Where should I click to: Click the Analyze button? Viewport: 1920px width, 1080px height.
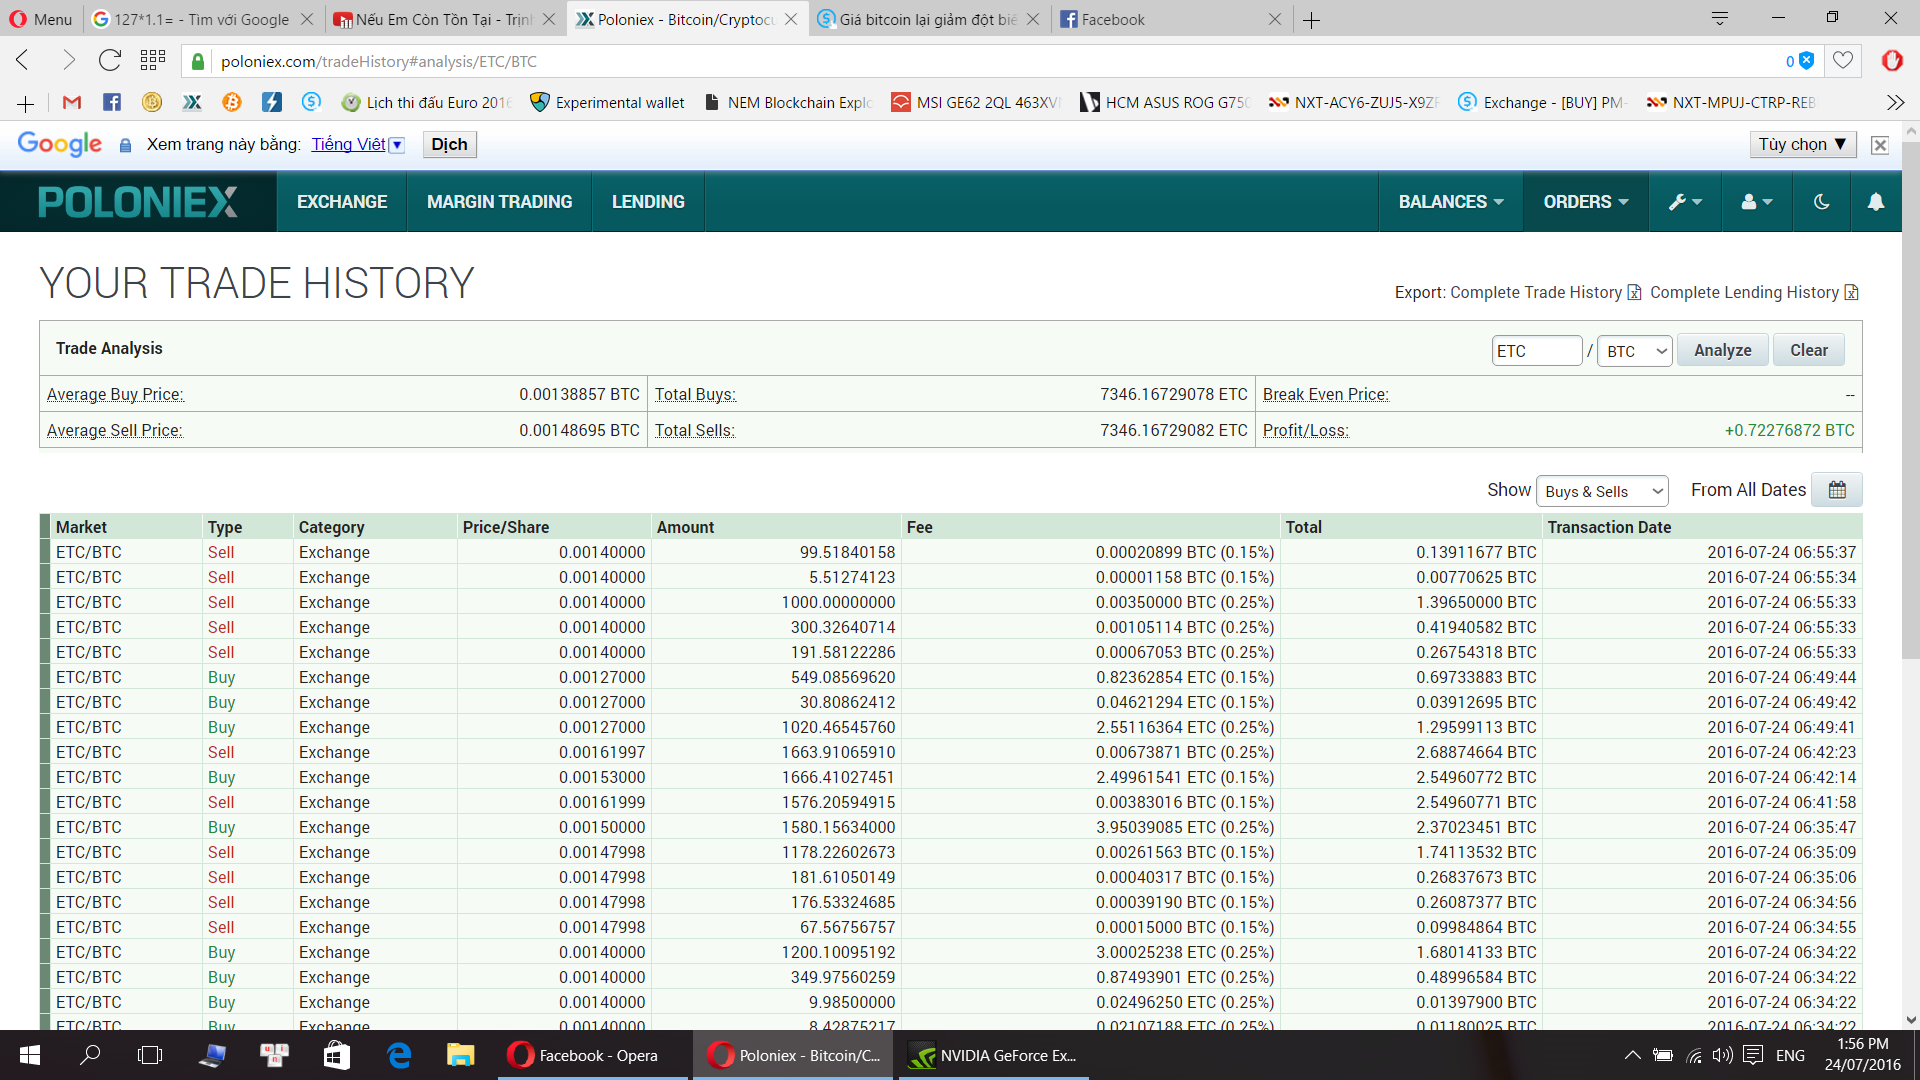(x=1722, y=350)
